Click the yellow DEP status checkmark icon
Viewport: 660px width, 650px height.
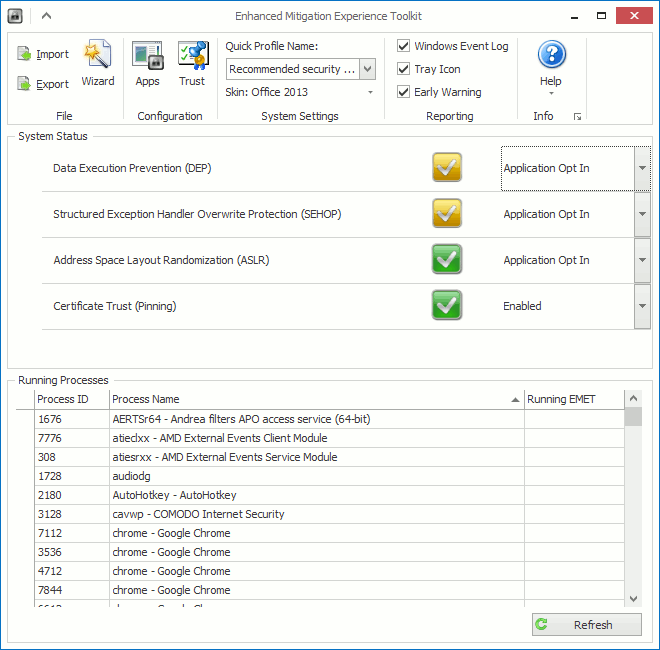[x=447, y=168]
